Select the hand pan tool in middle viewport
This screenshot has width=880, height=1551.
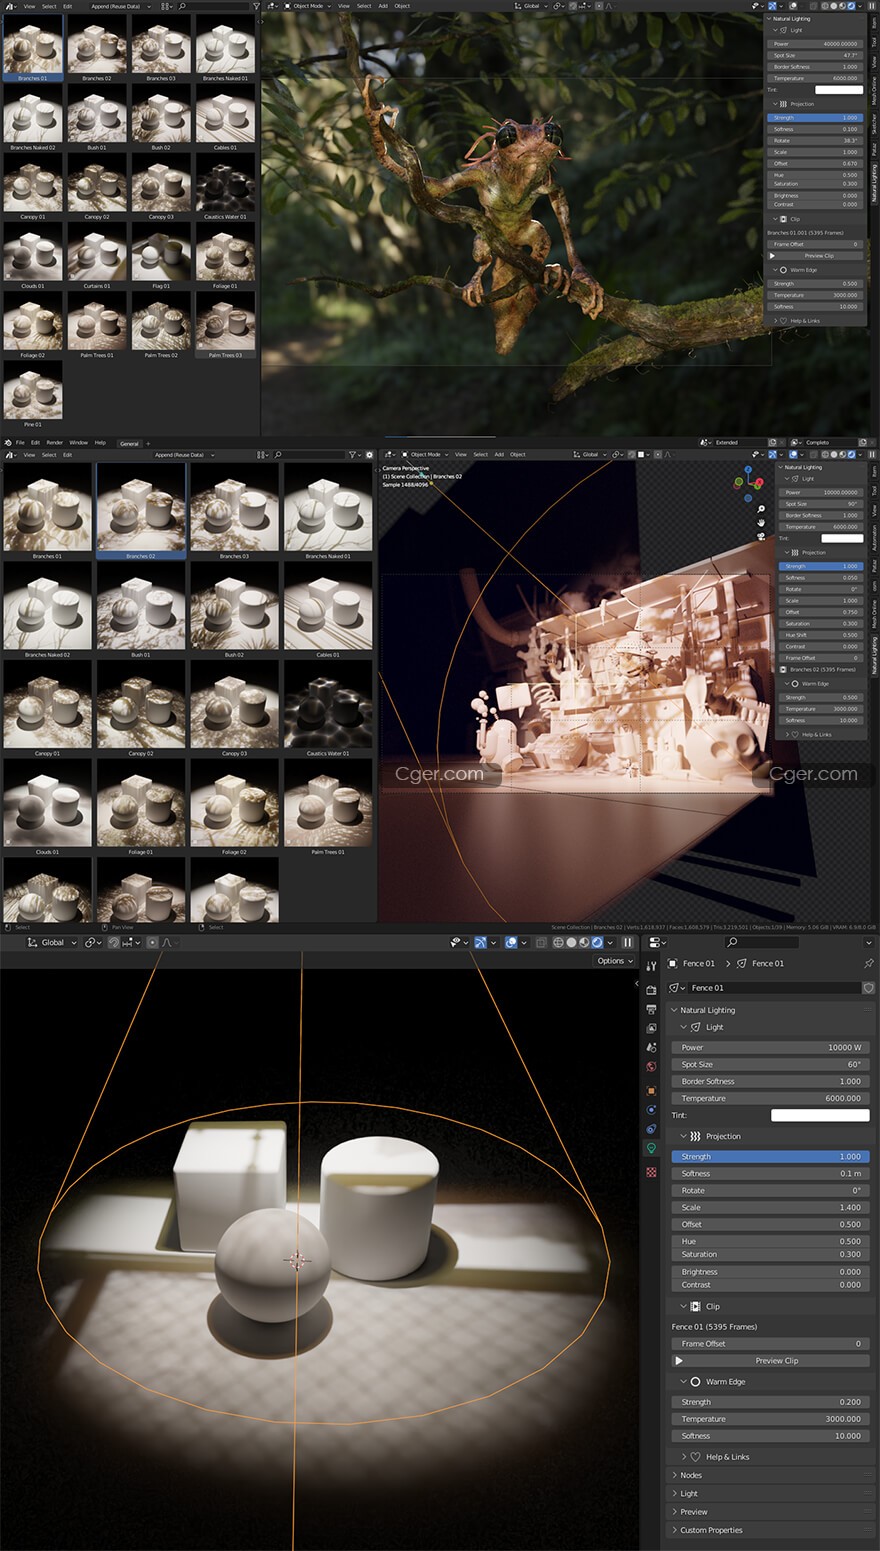761,522
